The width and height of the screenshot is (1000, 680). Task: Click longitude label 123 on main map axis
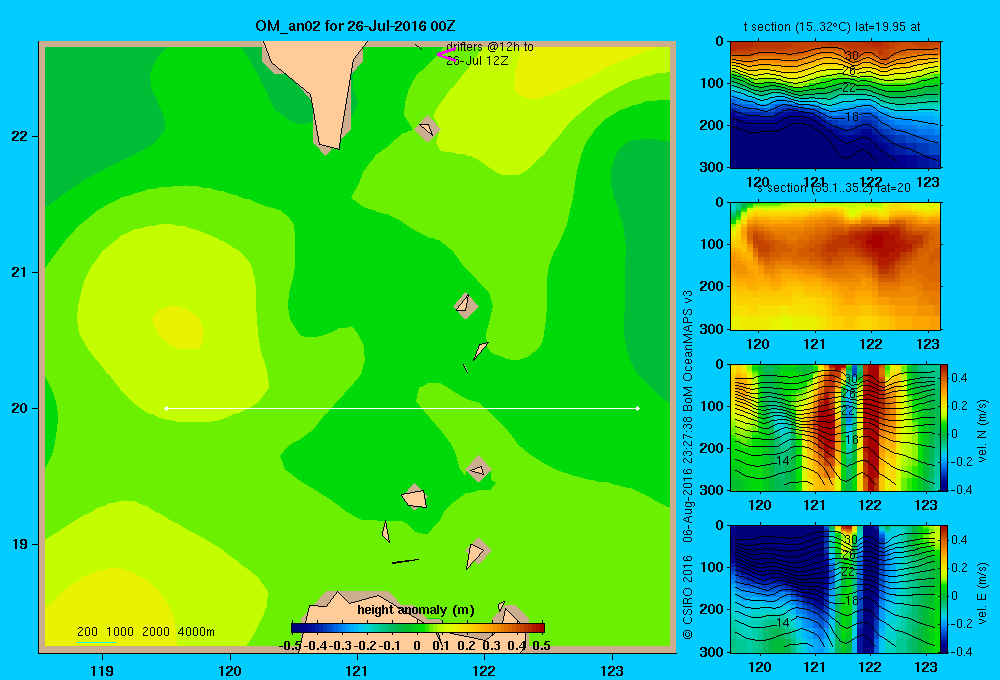(x=612, y=670)
